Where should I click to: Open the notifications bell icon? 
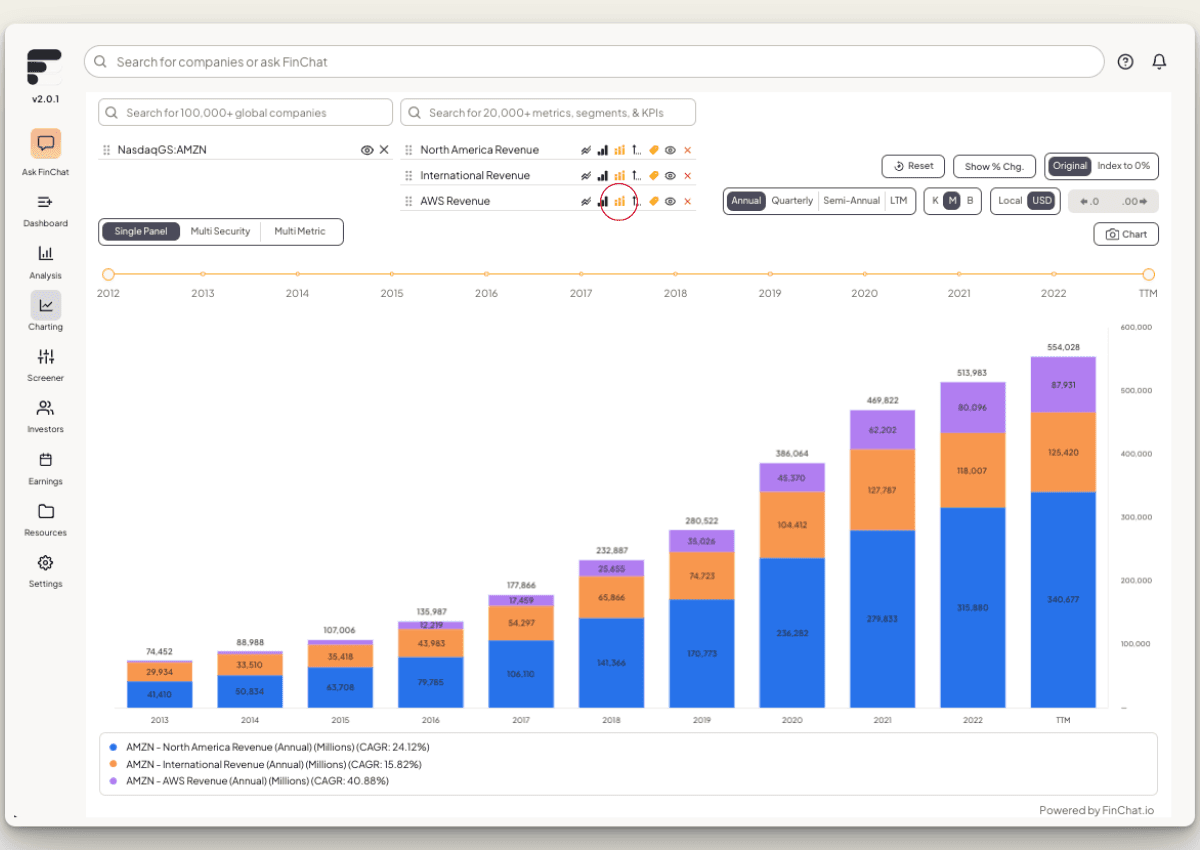(x=1159, y=62)
